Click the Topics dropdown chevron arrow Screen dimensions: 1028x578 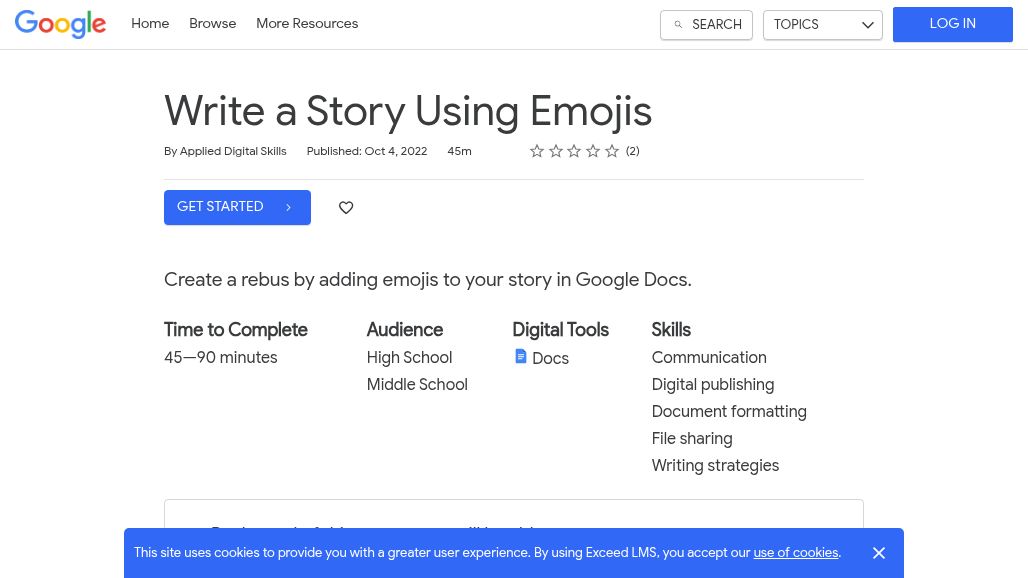[867, 25]
